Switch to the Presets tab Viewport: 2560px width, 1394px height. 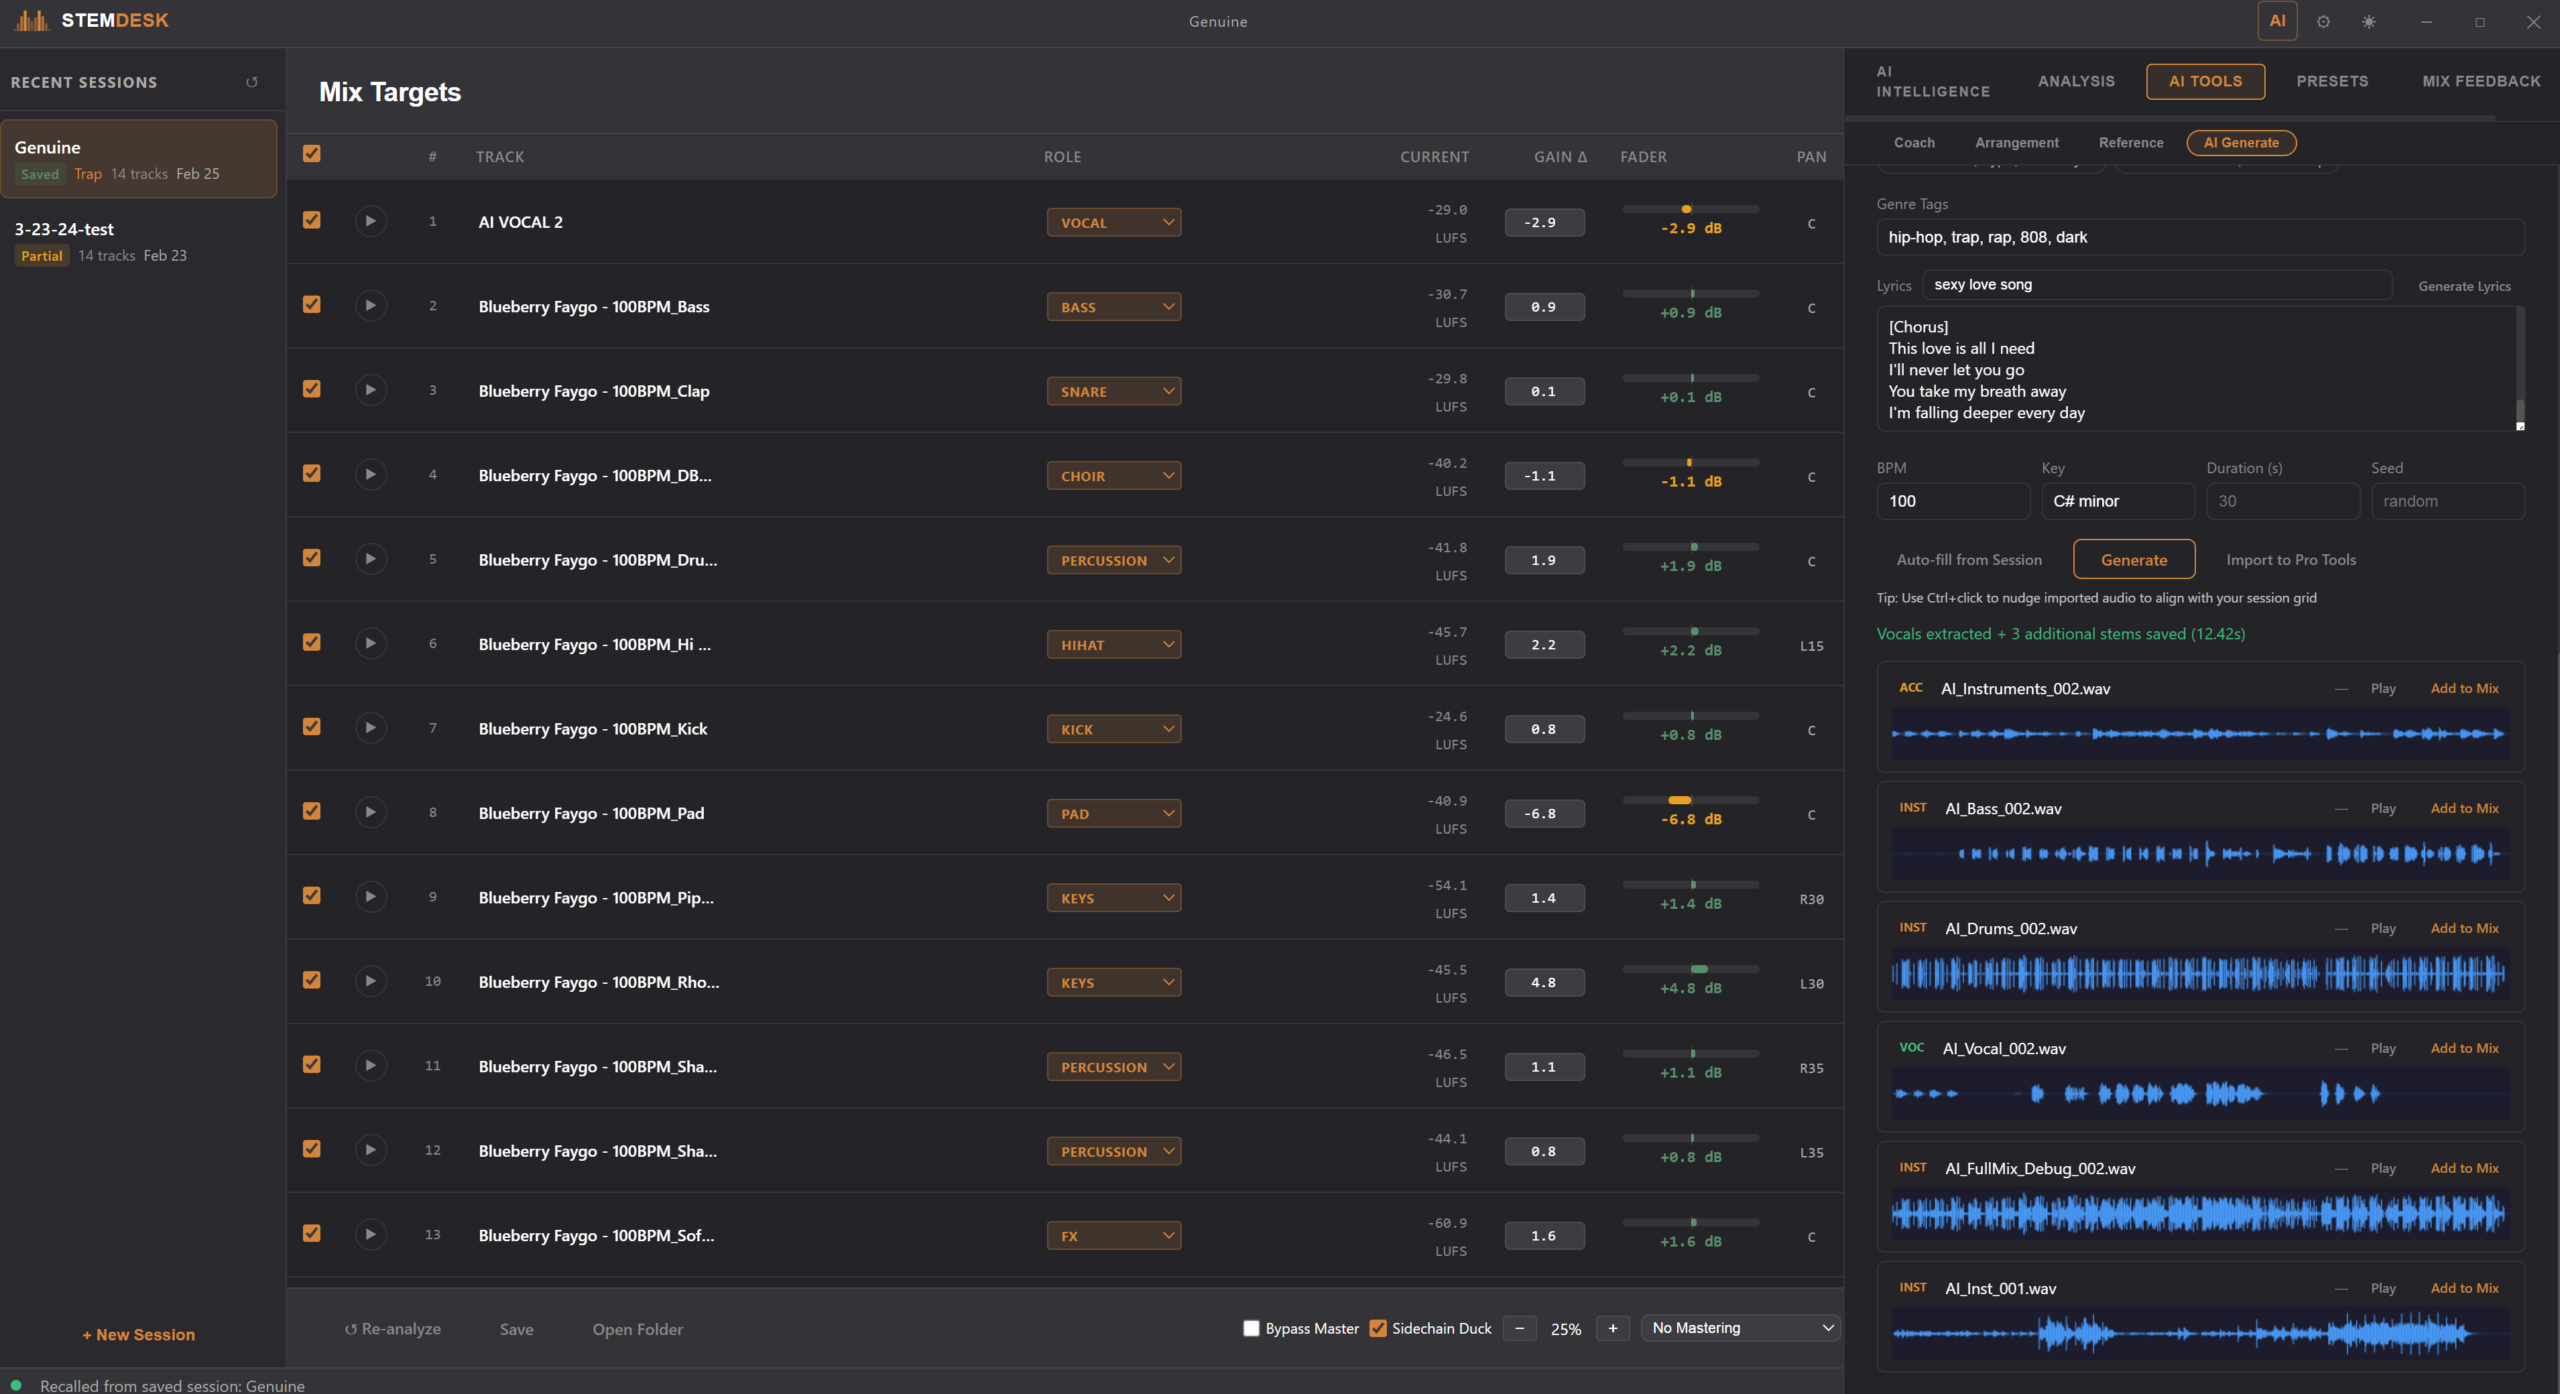(x=2332, y=81)
